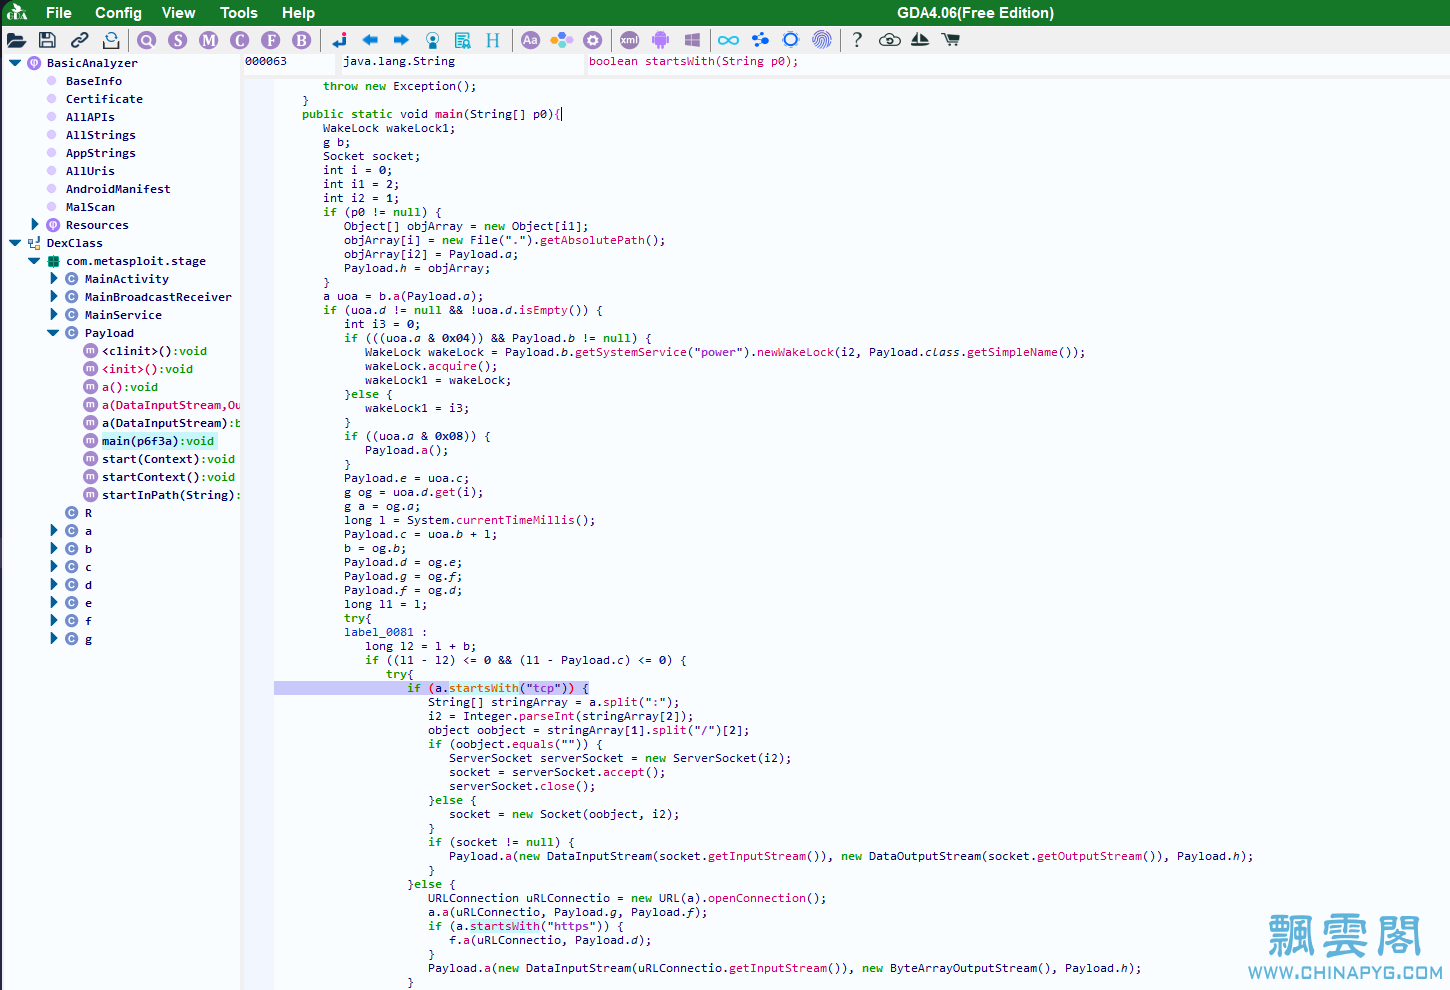Select class R in the tree

click(88, 513)
